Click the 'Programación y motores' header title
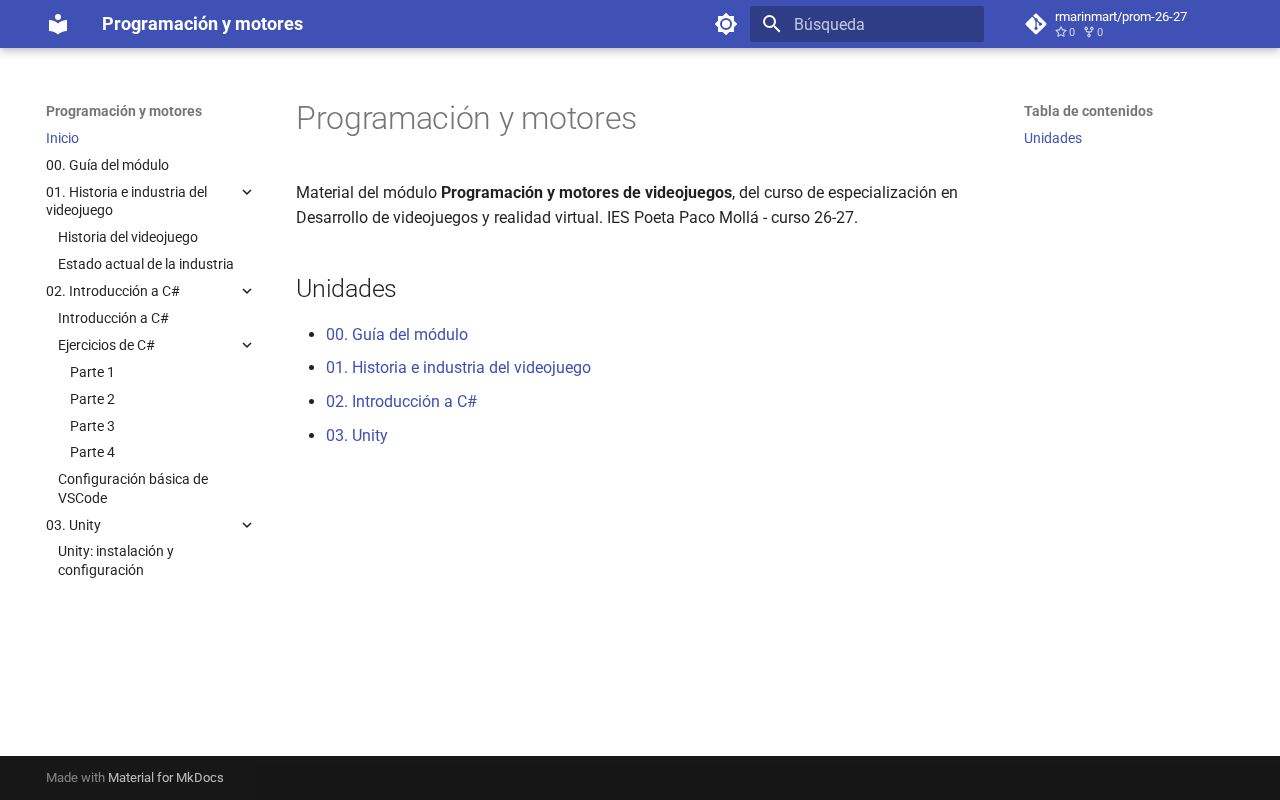Screen dimensions: 1280x800 coord(202,24)
